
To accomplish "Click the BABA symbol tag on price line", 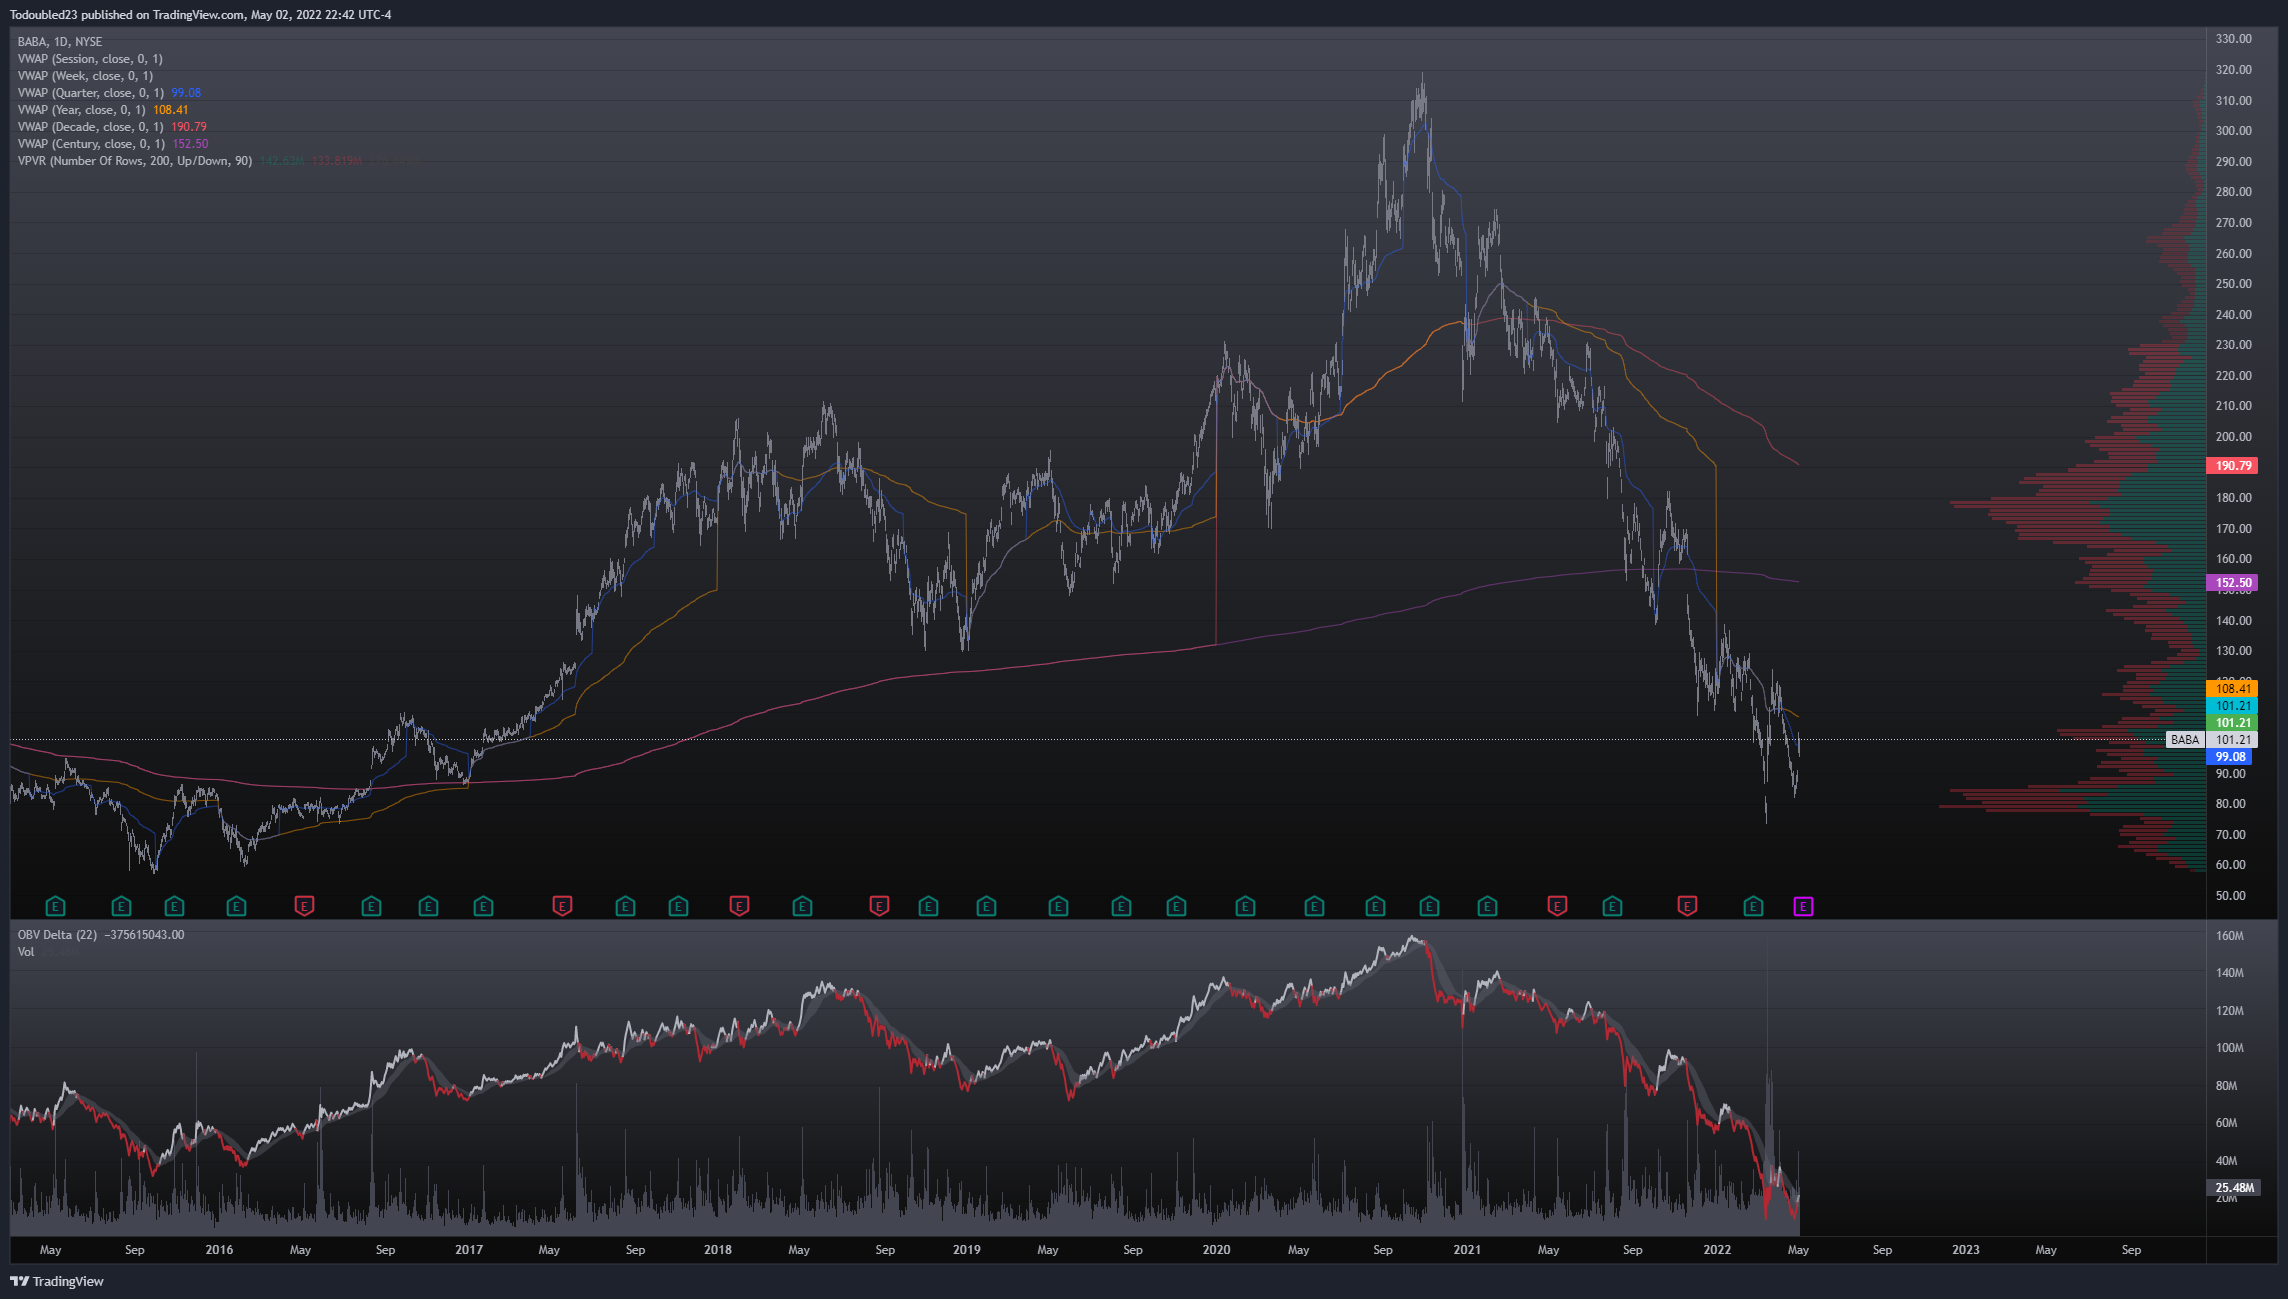I will coord(2185,740).
